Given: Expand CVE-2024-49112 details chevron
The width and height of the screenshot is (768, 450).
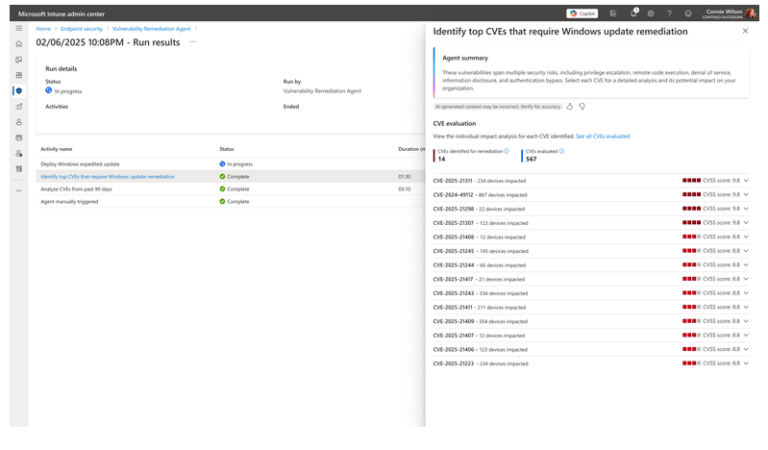Looking at the screenshot, I should (746, 194).
